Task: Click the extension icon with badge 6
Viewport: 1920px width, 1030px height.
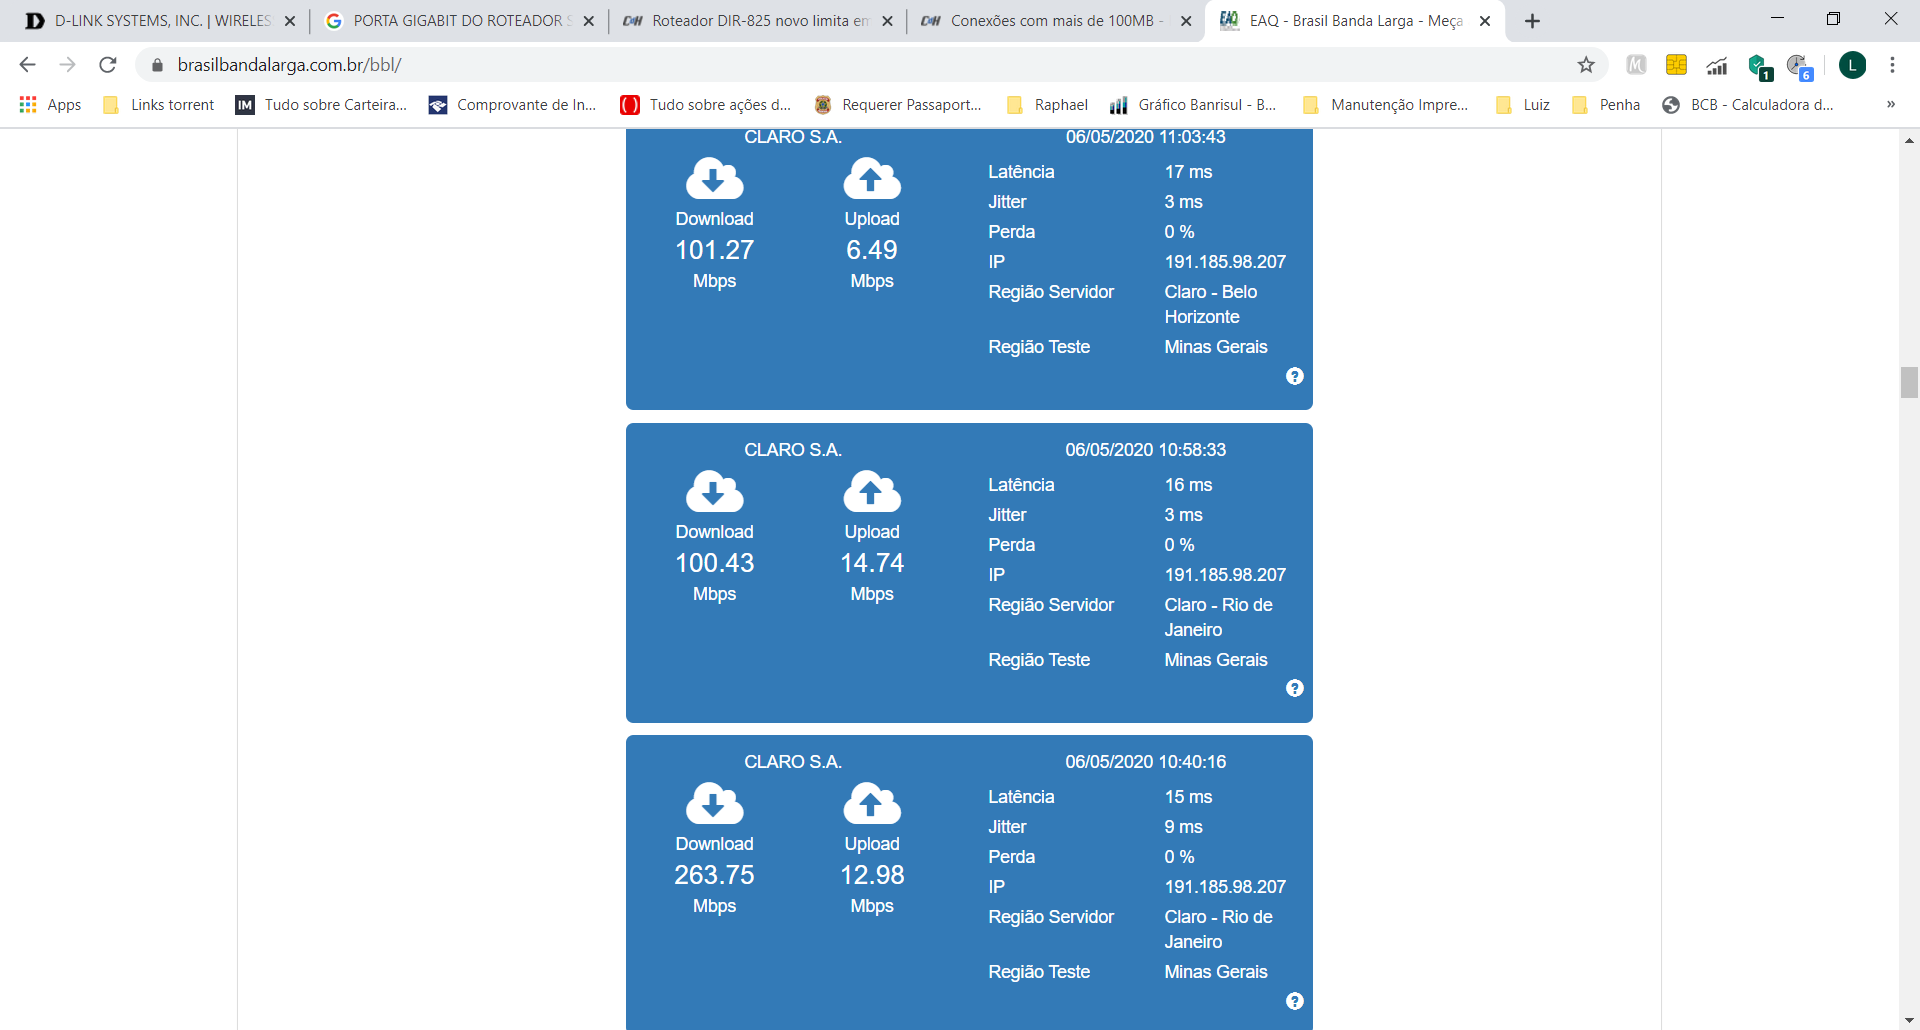Action: 1800,67
